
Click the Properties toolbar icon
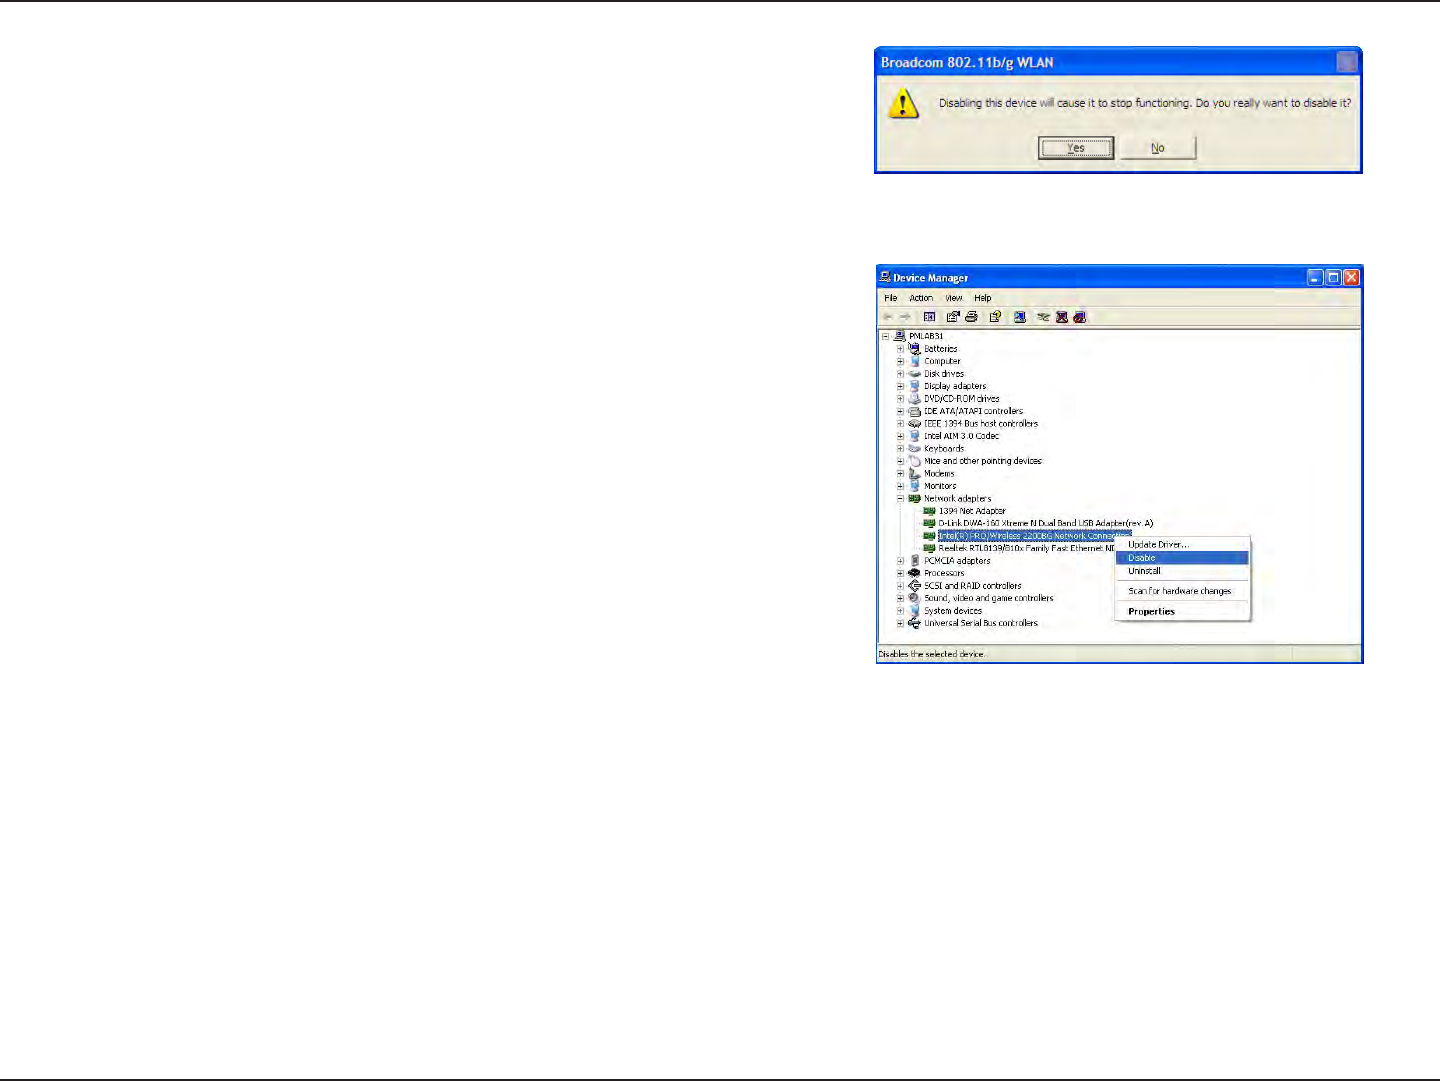tap(953, 317)
